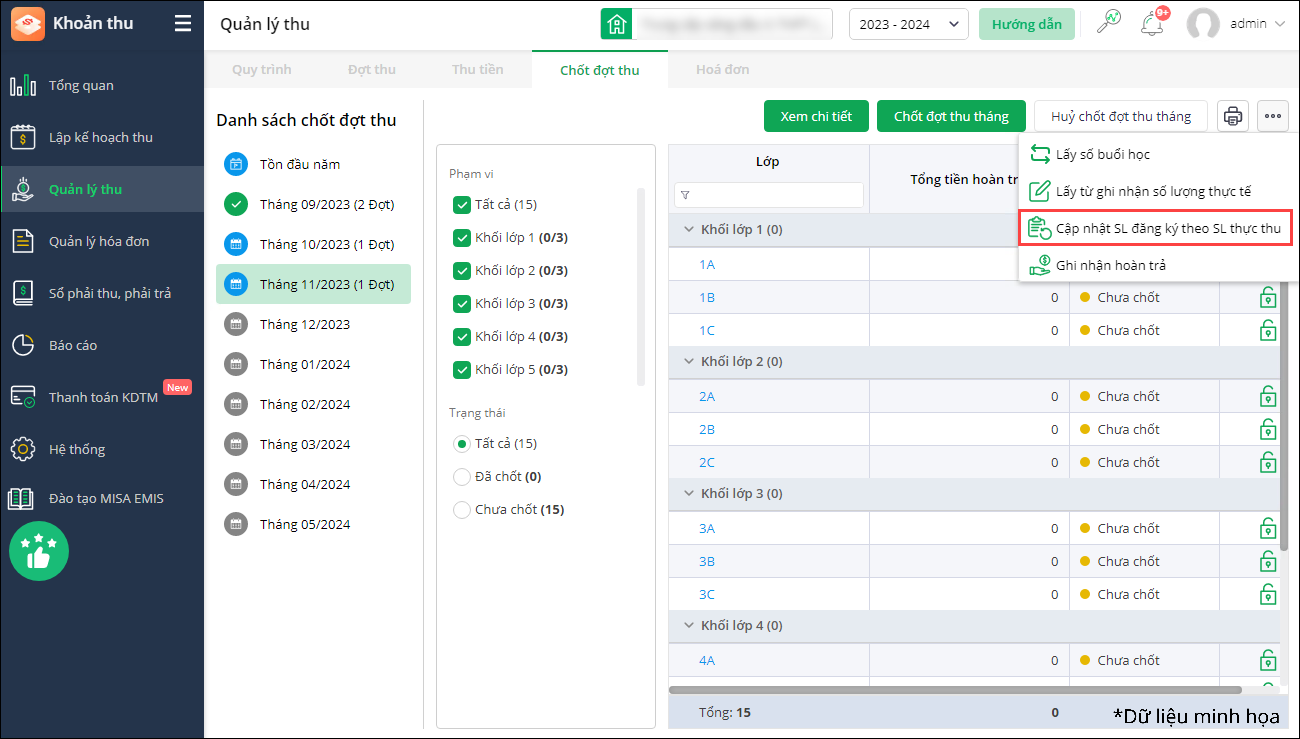
Task: Click the horizontal scrollbar under the table
Action: (x=955, y=690)
